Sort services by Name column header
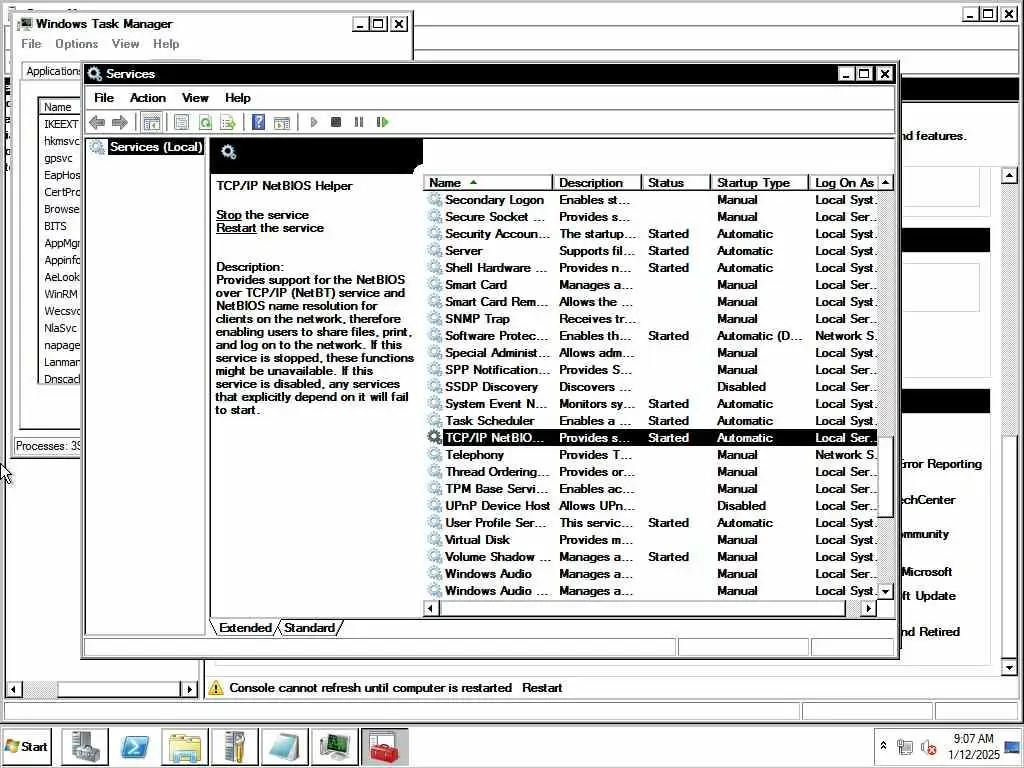 click(x=488, y=183)
